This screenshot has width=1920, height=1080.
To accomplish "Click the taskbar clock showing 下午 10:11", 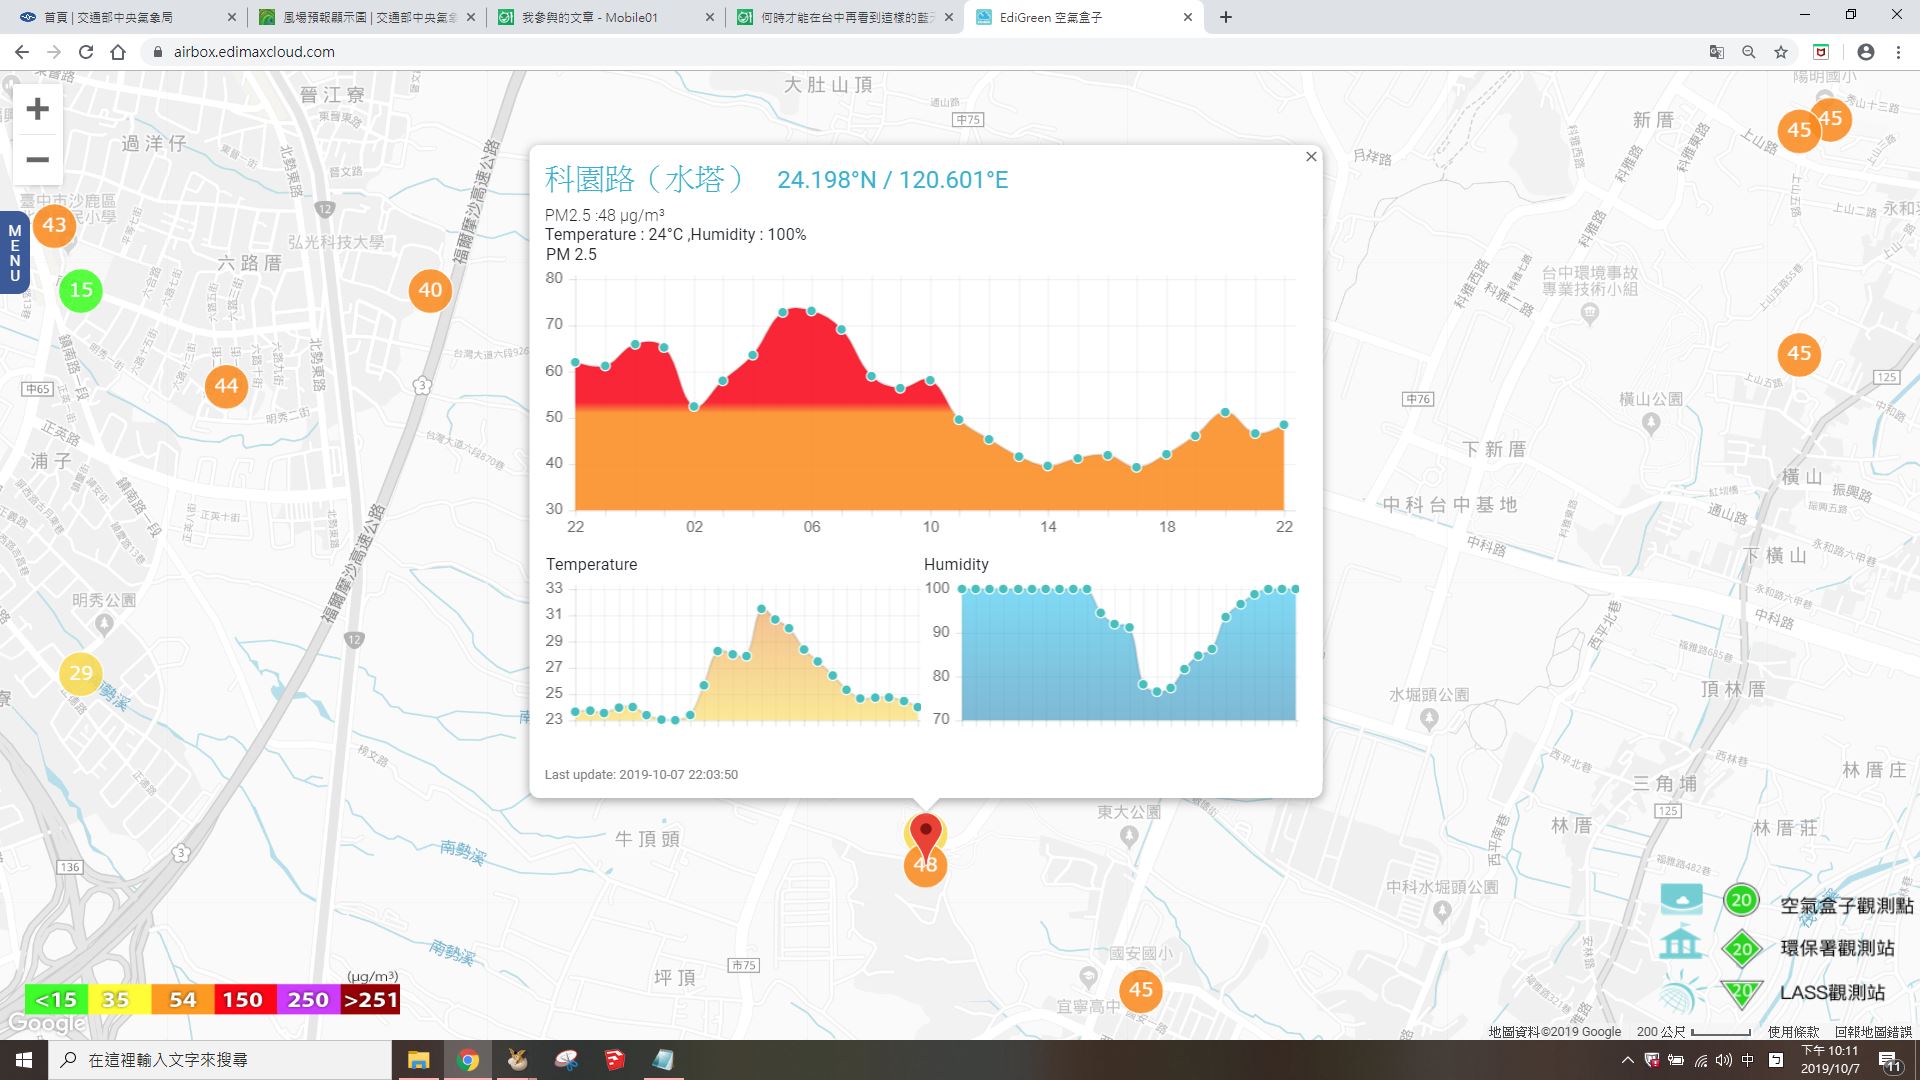I will [x=1830, y=1060].
